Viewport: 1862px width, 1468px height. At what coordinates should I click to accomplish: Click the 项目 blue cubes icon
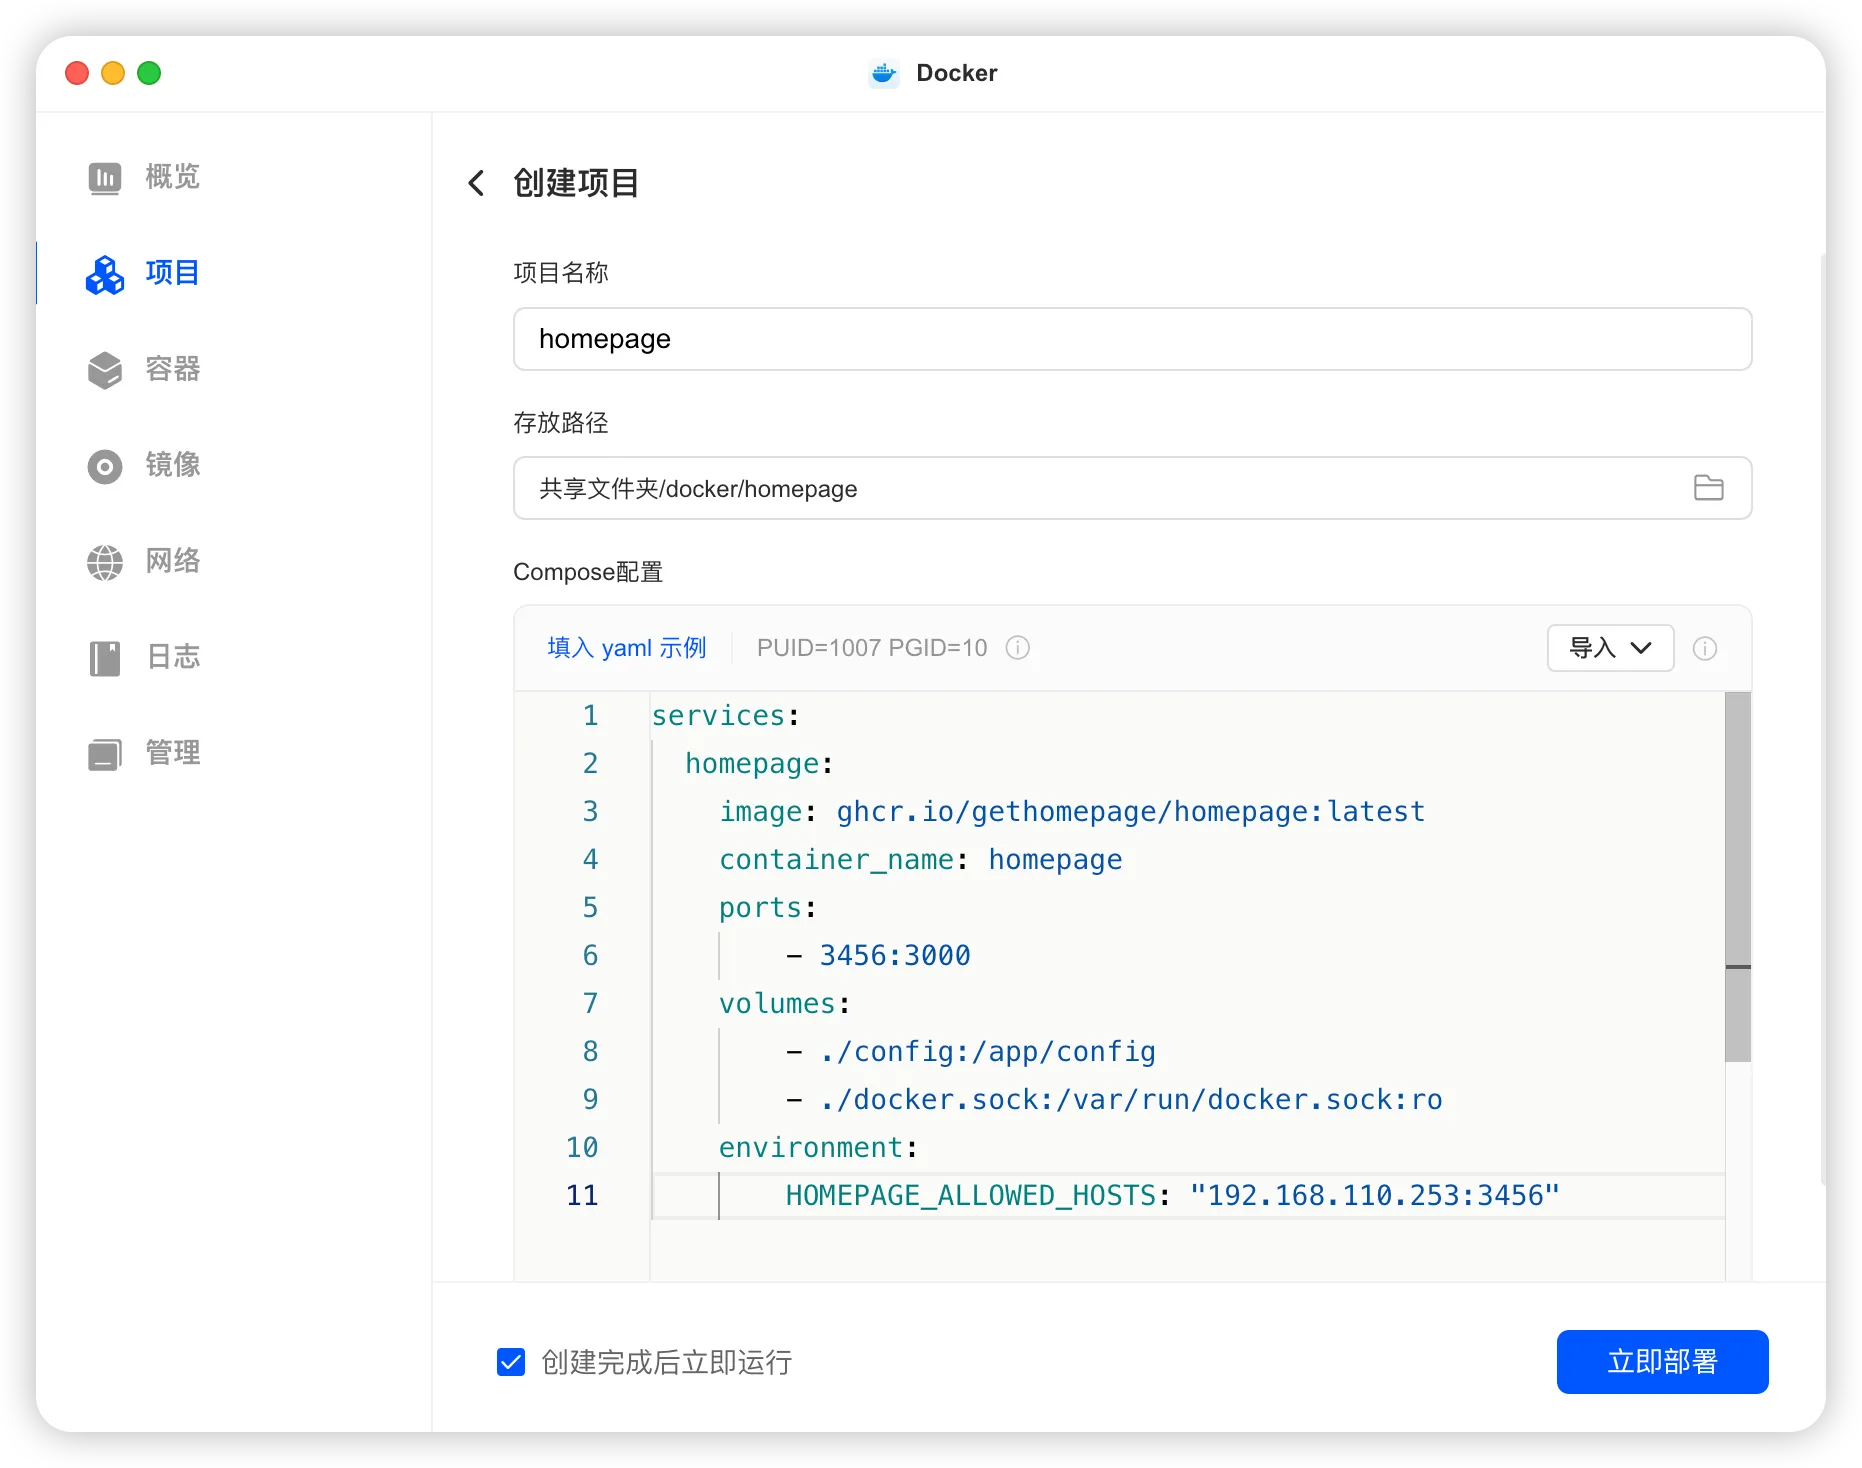tap(105, 274)
